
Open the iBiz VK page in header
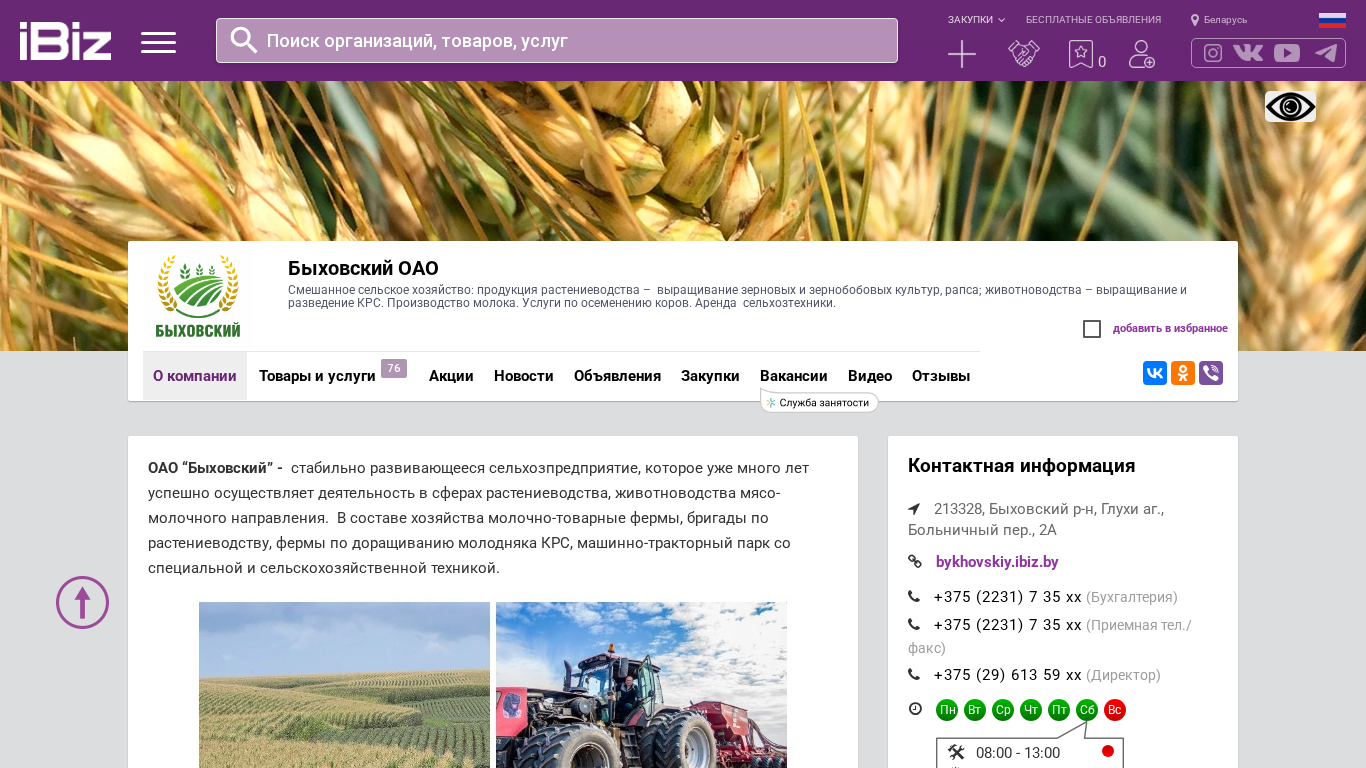(1248, 53)
